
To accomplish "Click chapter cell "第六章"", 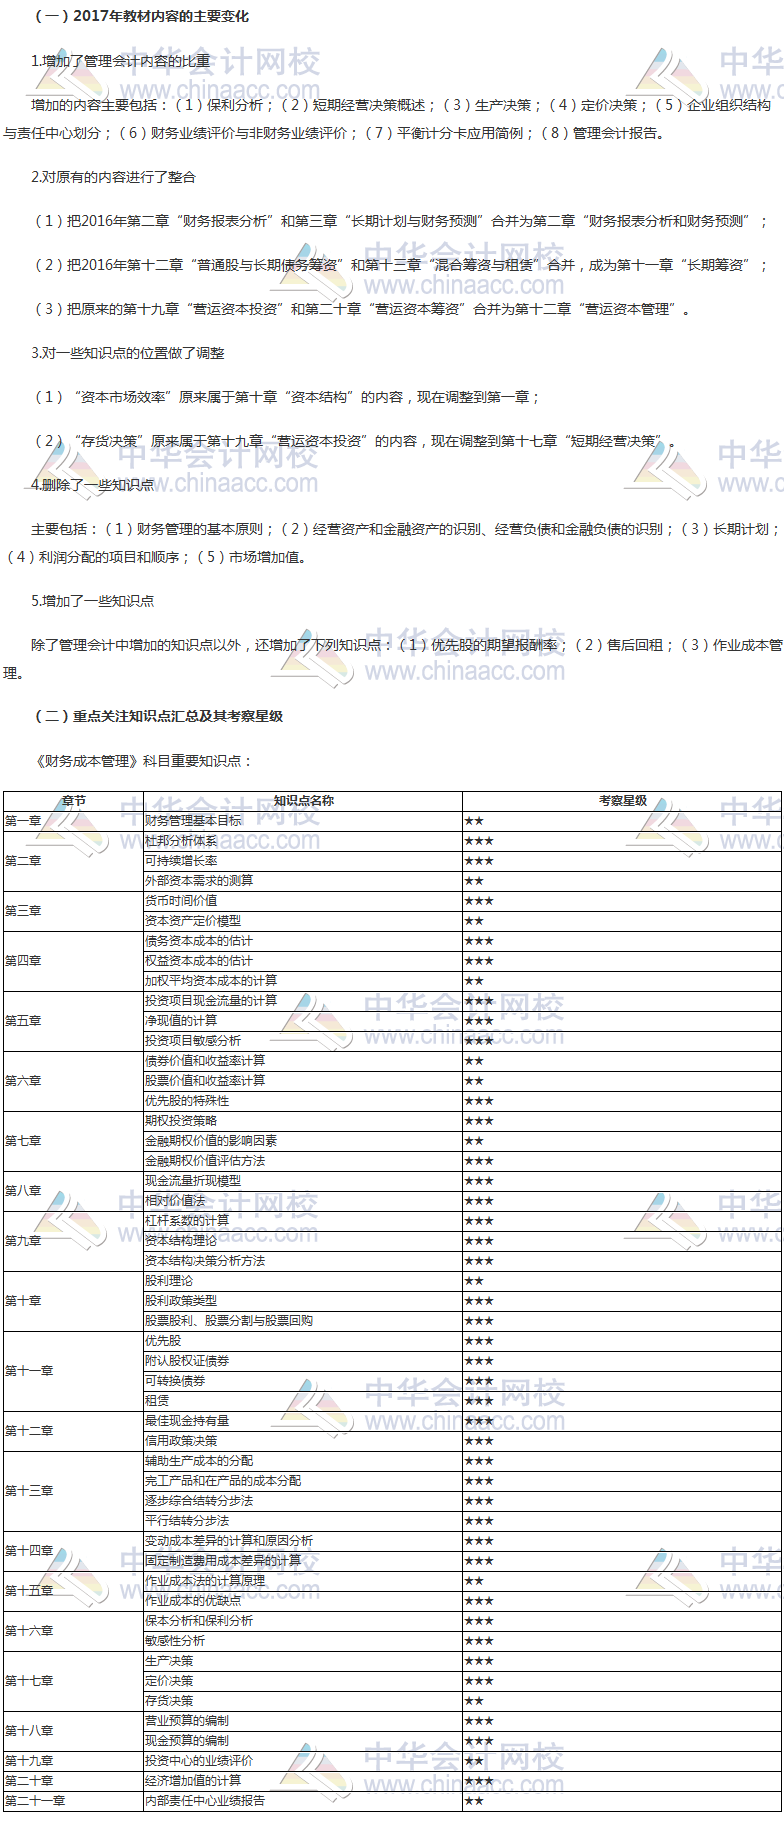I will [x=74, y=1081].
